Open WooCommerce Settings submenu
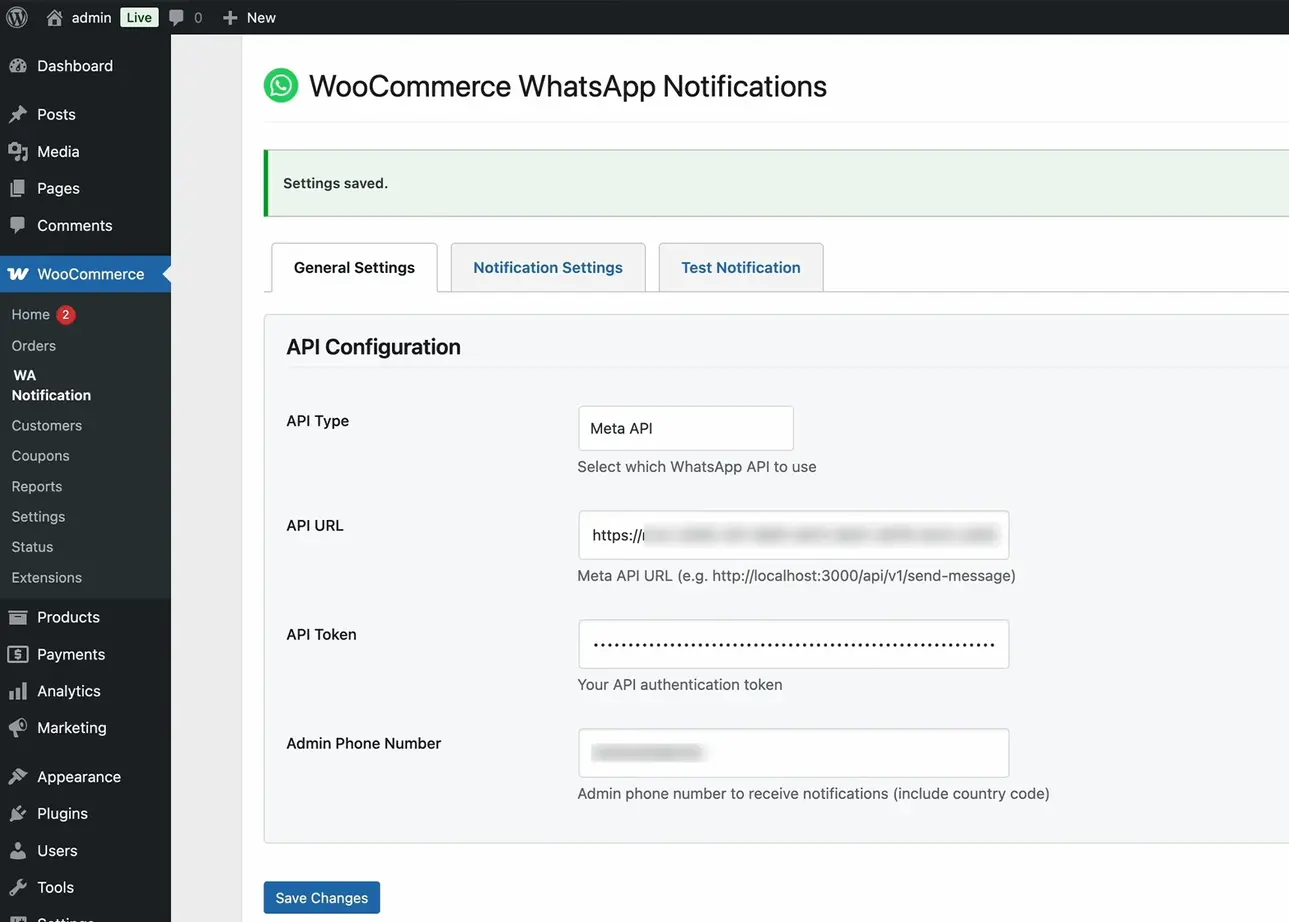1289x922 pixels. pyautogui.click(x=38, y=516)
